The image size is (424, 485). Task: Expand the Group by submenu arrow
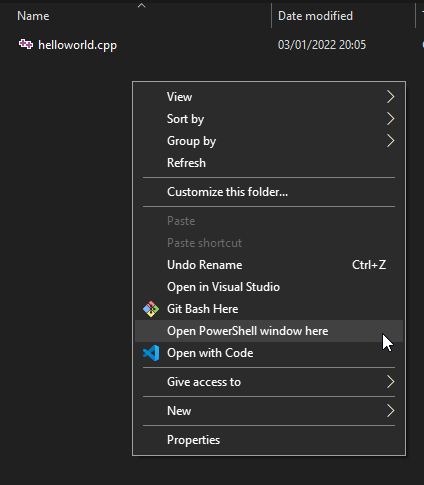(390, 141)
